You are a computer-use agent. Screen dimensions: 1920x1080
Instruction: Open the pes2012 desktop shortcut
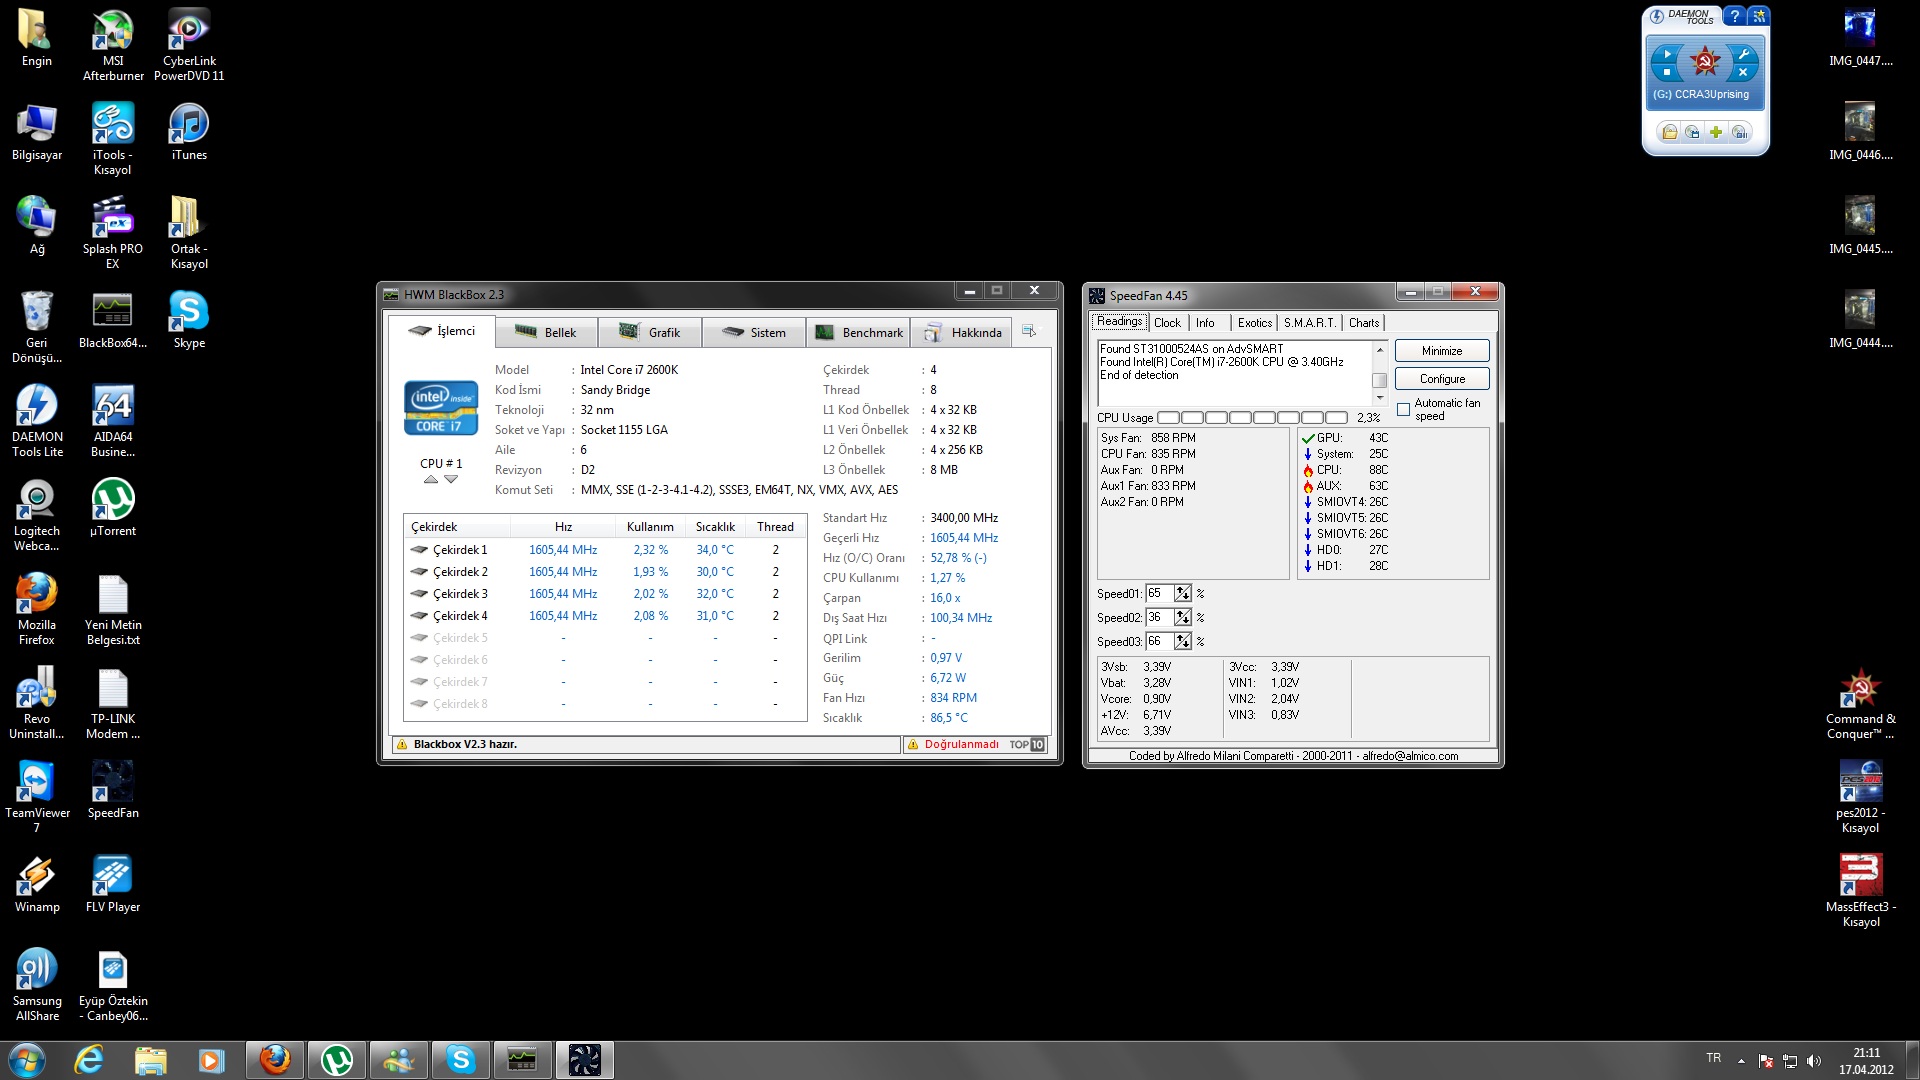click(x=1860, y=797)
